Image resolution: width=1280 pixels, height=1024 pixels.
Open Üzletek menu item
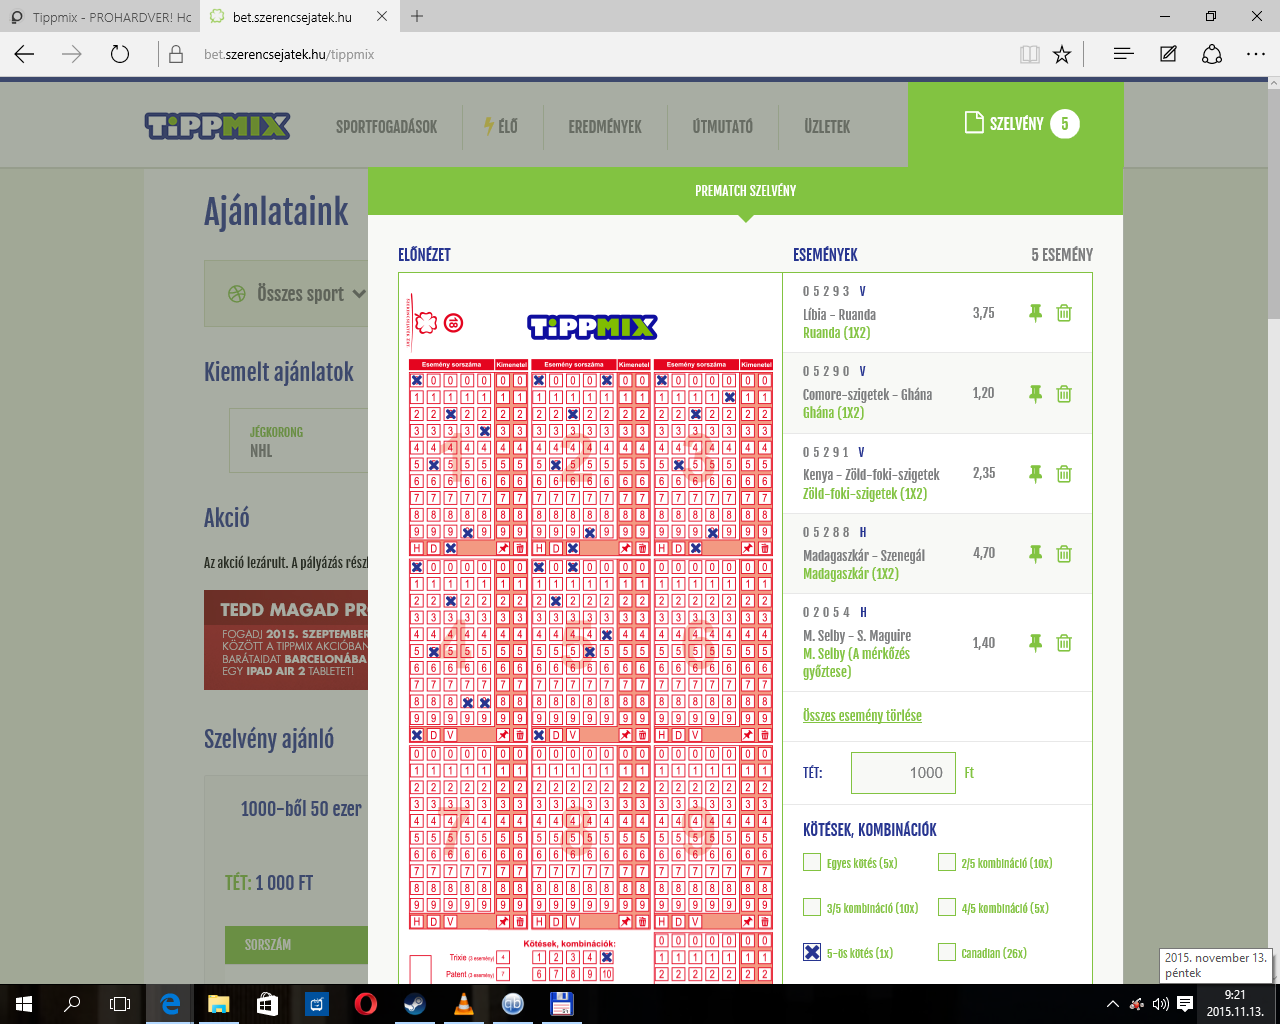(827, 127)
